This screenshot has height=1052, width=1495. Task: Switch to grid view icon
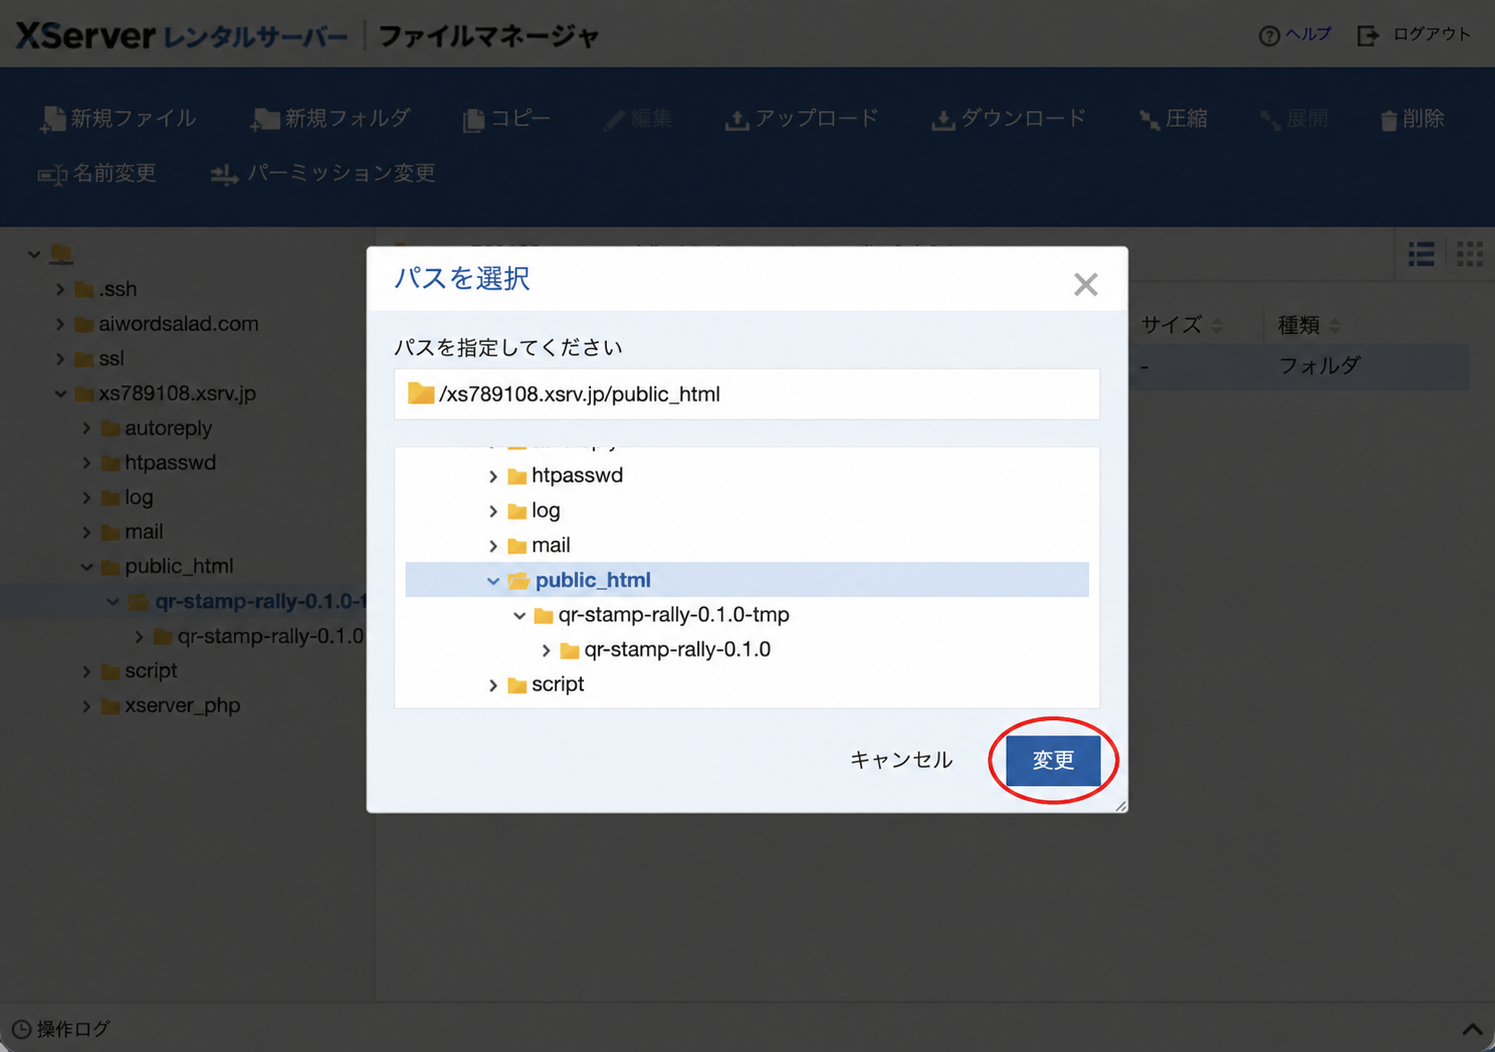click(1470, 254)
